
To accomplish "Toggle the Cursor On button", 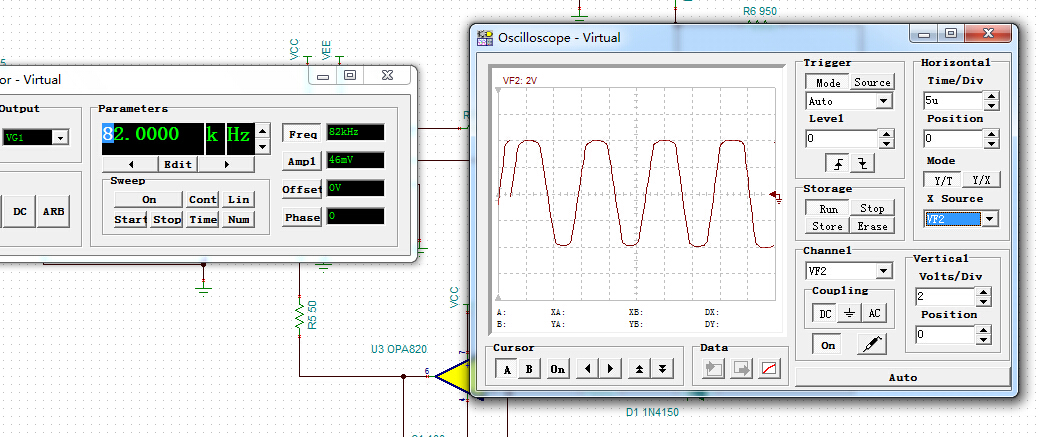I will coord(558,369).
